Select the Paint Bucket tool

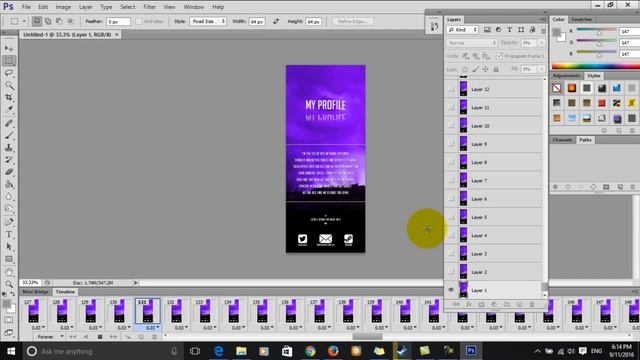[9, 184]
